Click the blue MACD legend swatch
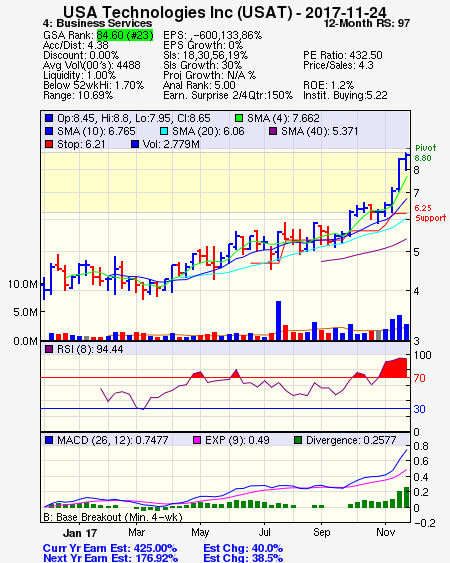Screen dimensions: 450x563 (x=49, y=440)
